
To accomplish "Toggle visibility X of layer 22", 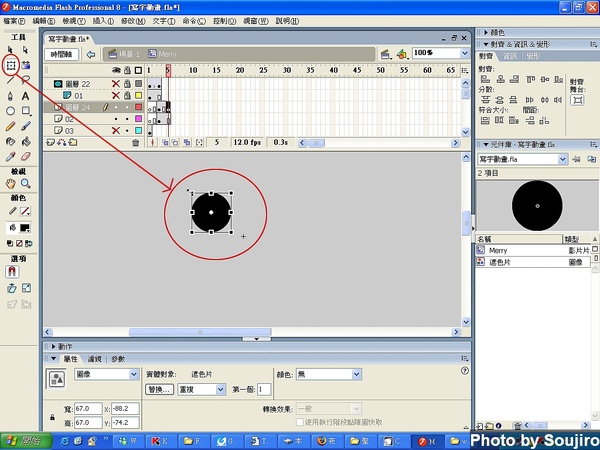I will (x=116, y=84).
